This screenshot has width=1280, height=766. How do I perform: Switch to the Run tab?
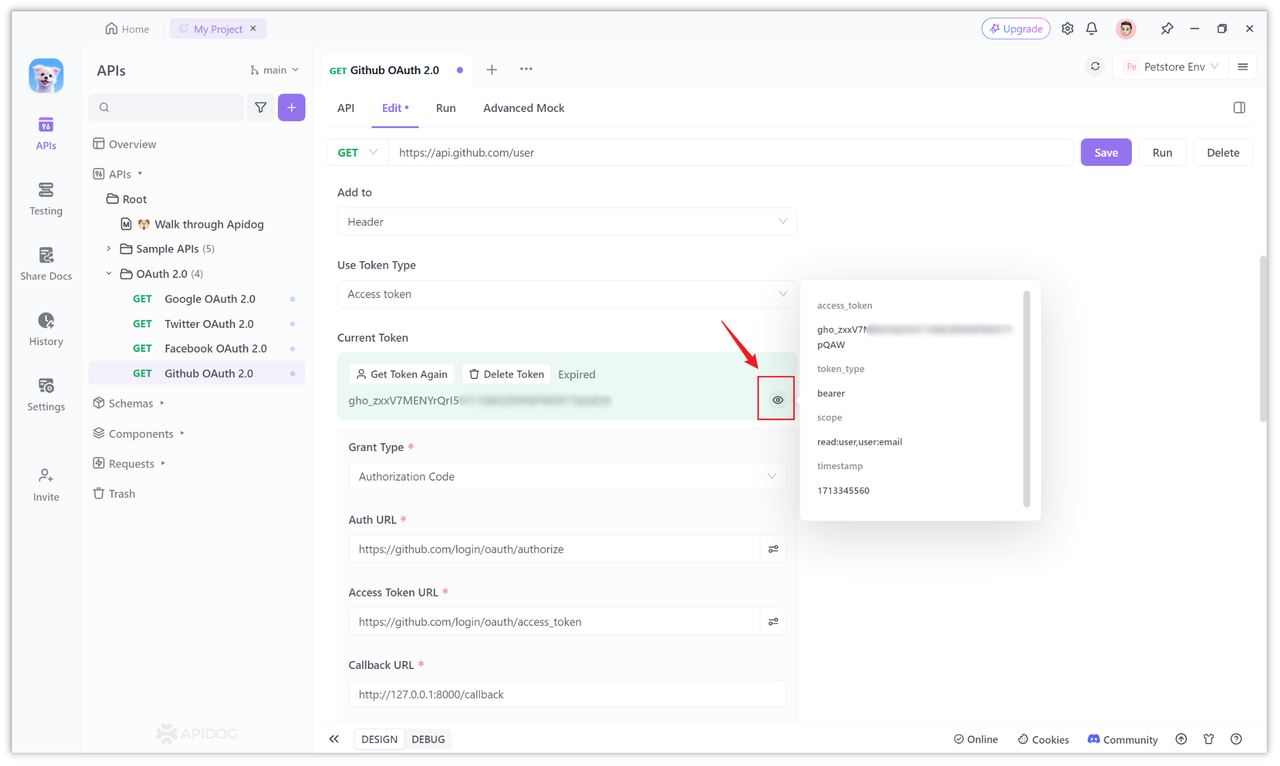(446, 108)
